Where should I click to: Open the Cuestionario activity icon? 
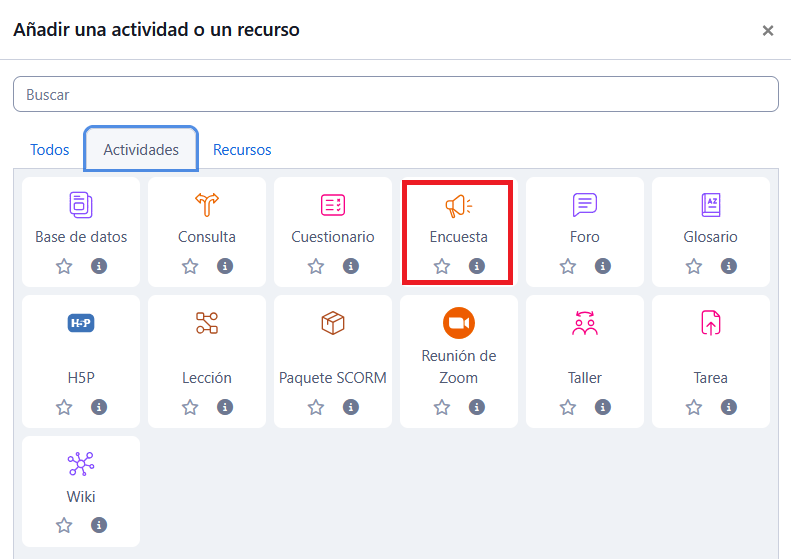coord(333,205)
